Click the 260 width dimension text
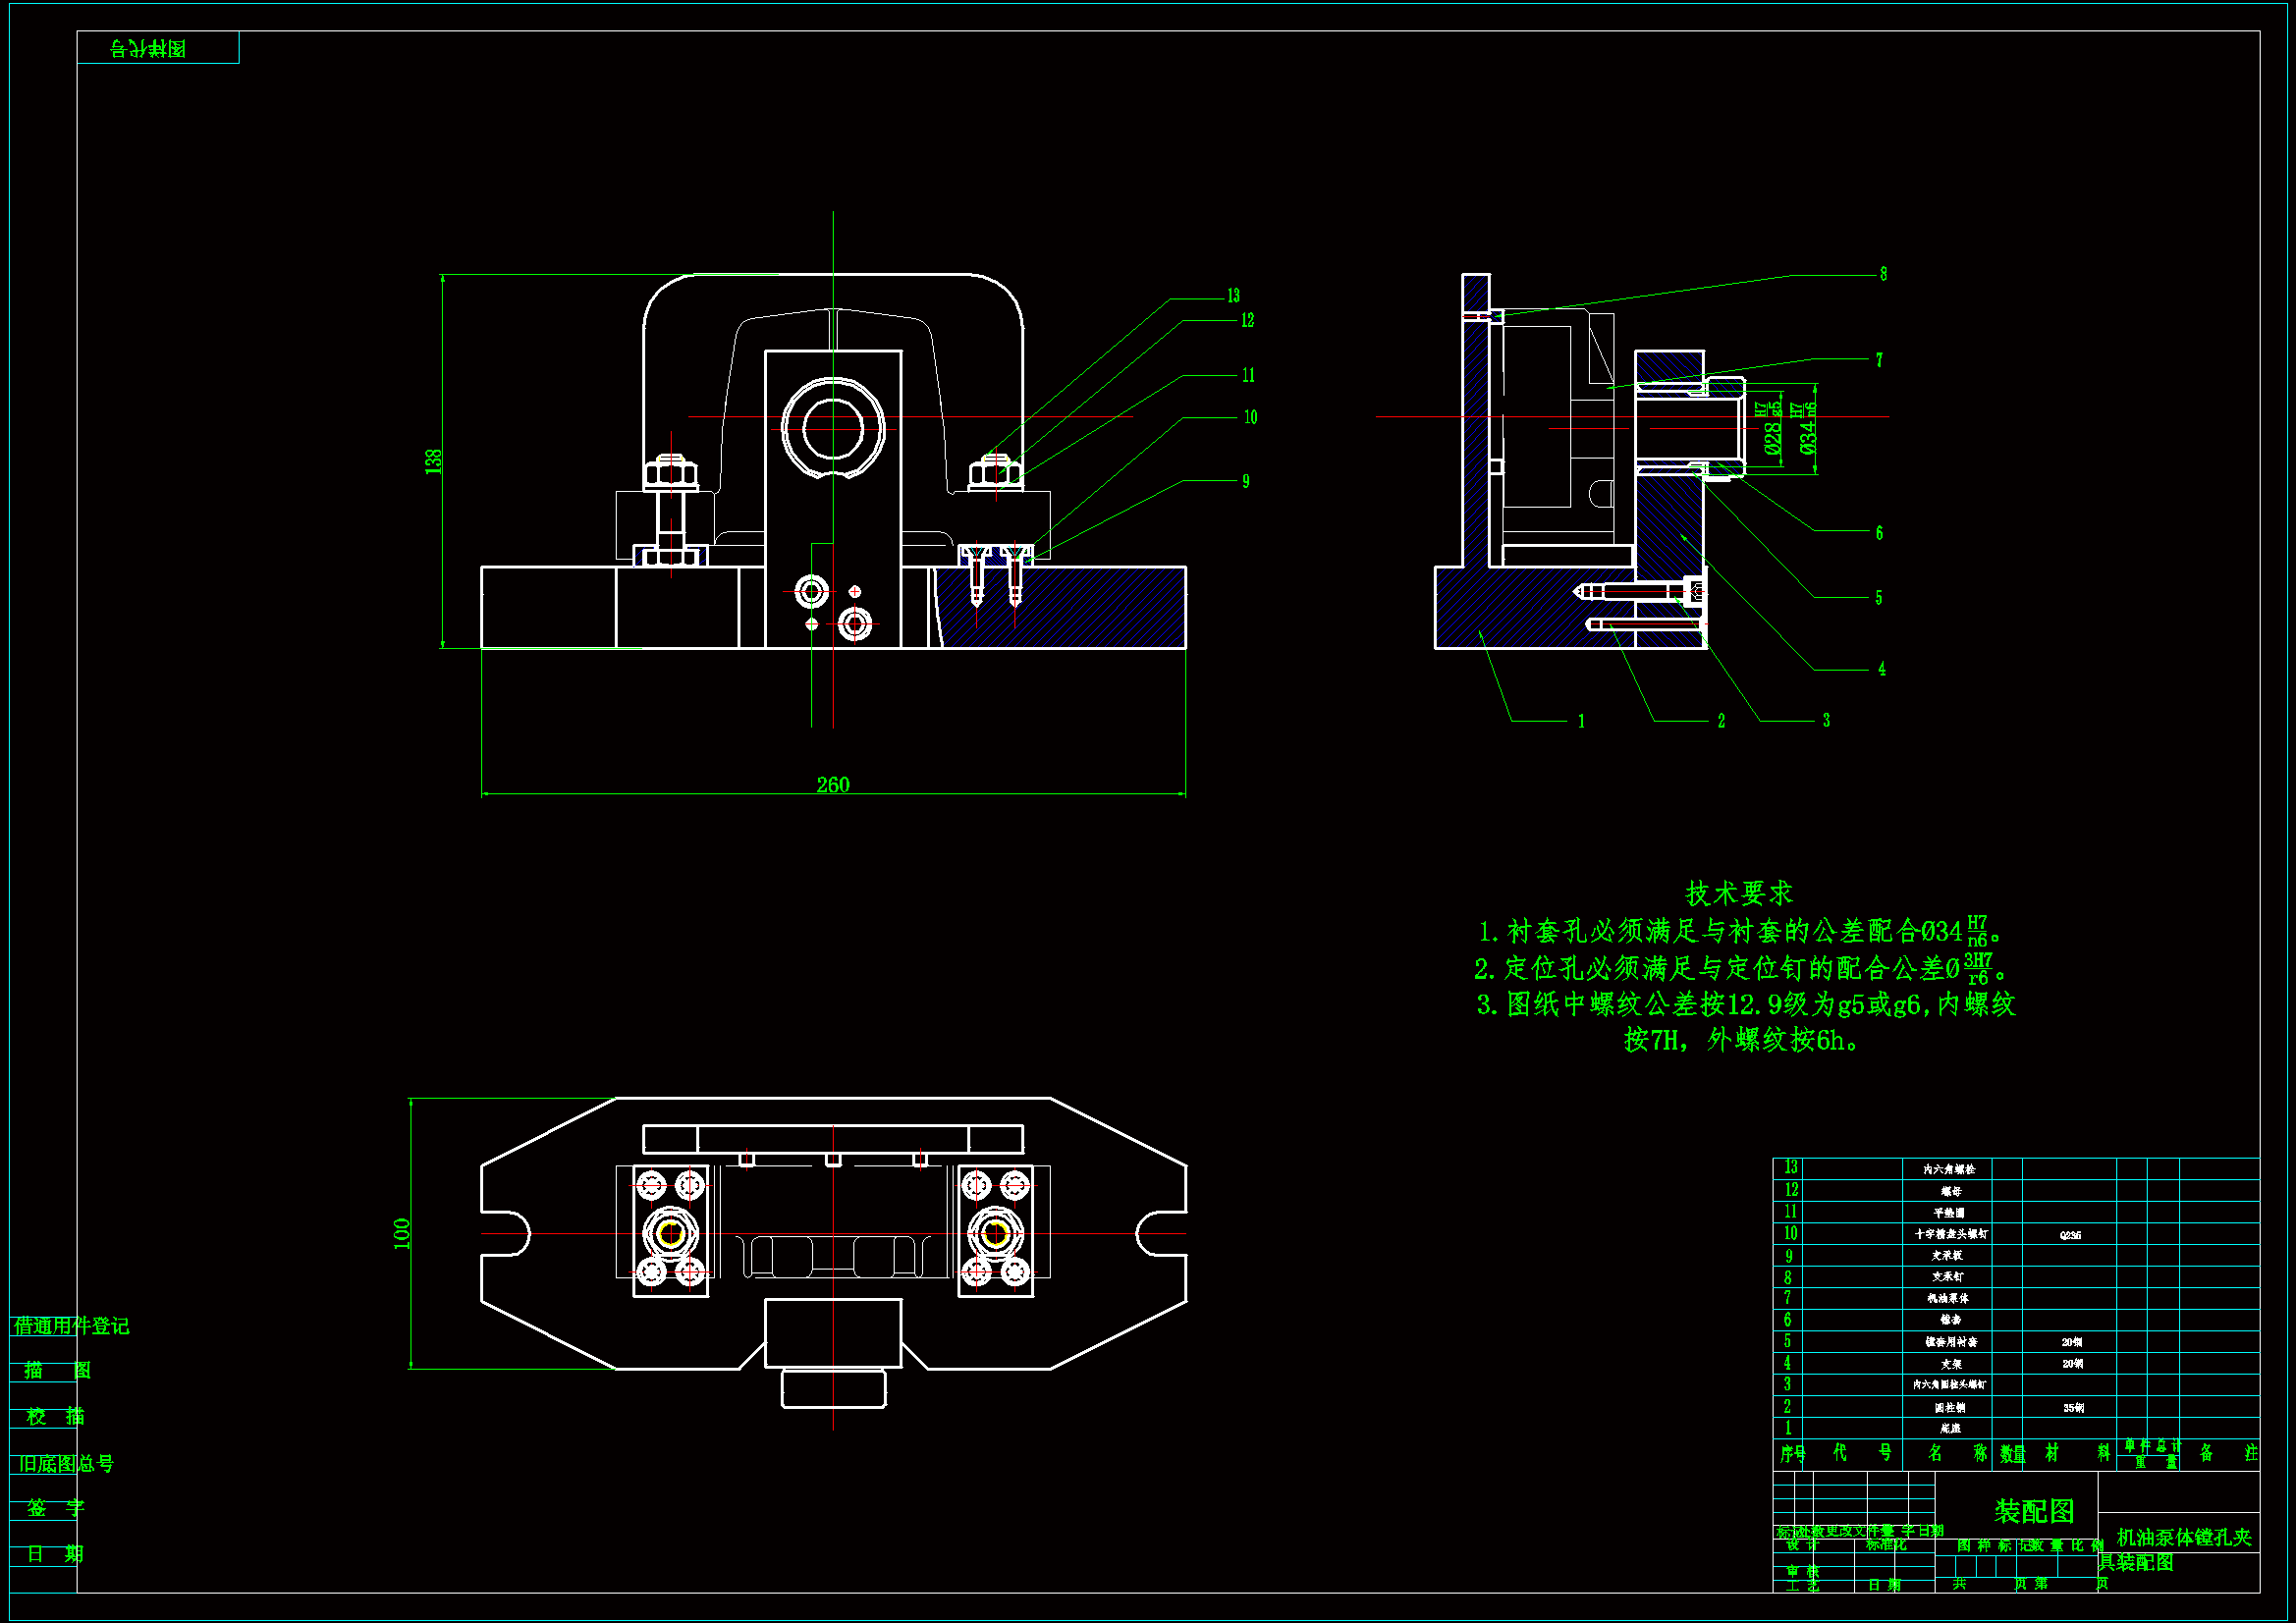This screenshot has width=2296, height=1623. tap(832, 785)
